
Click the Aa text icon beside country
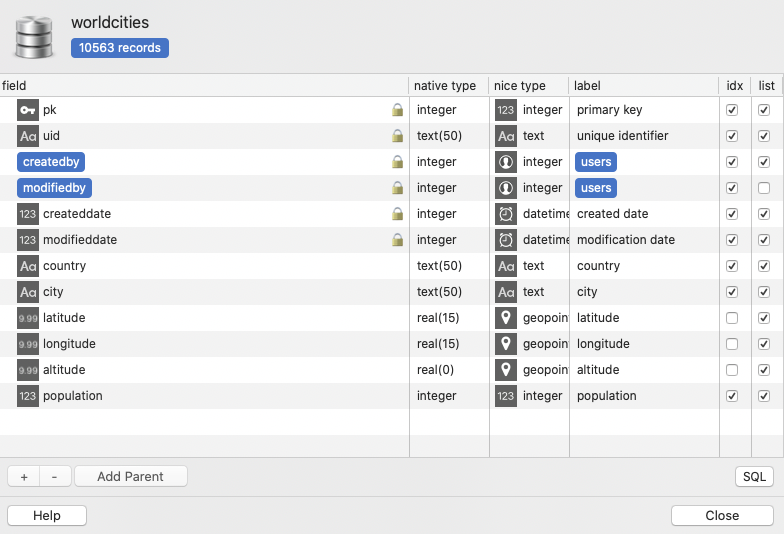pyautogui.click(x=28, y=266)
